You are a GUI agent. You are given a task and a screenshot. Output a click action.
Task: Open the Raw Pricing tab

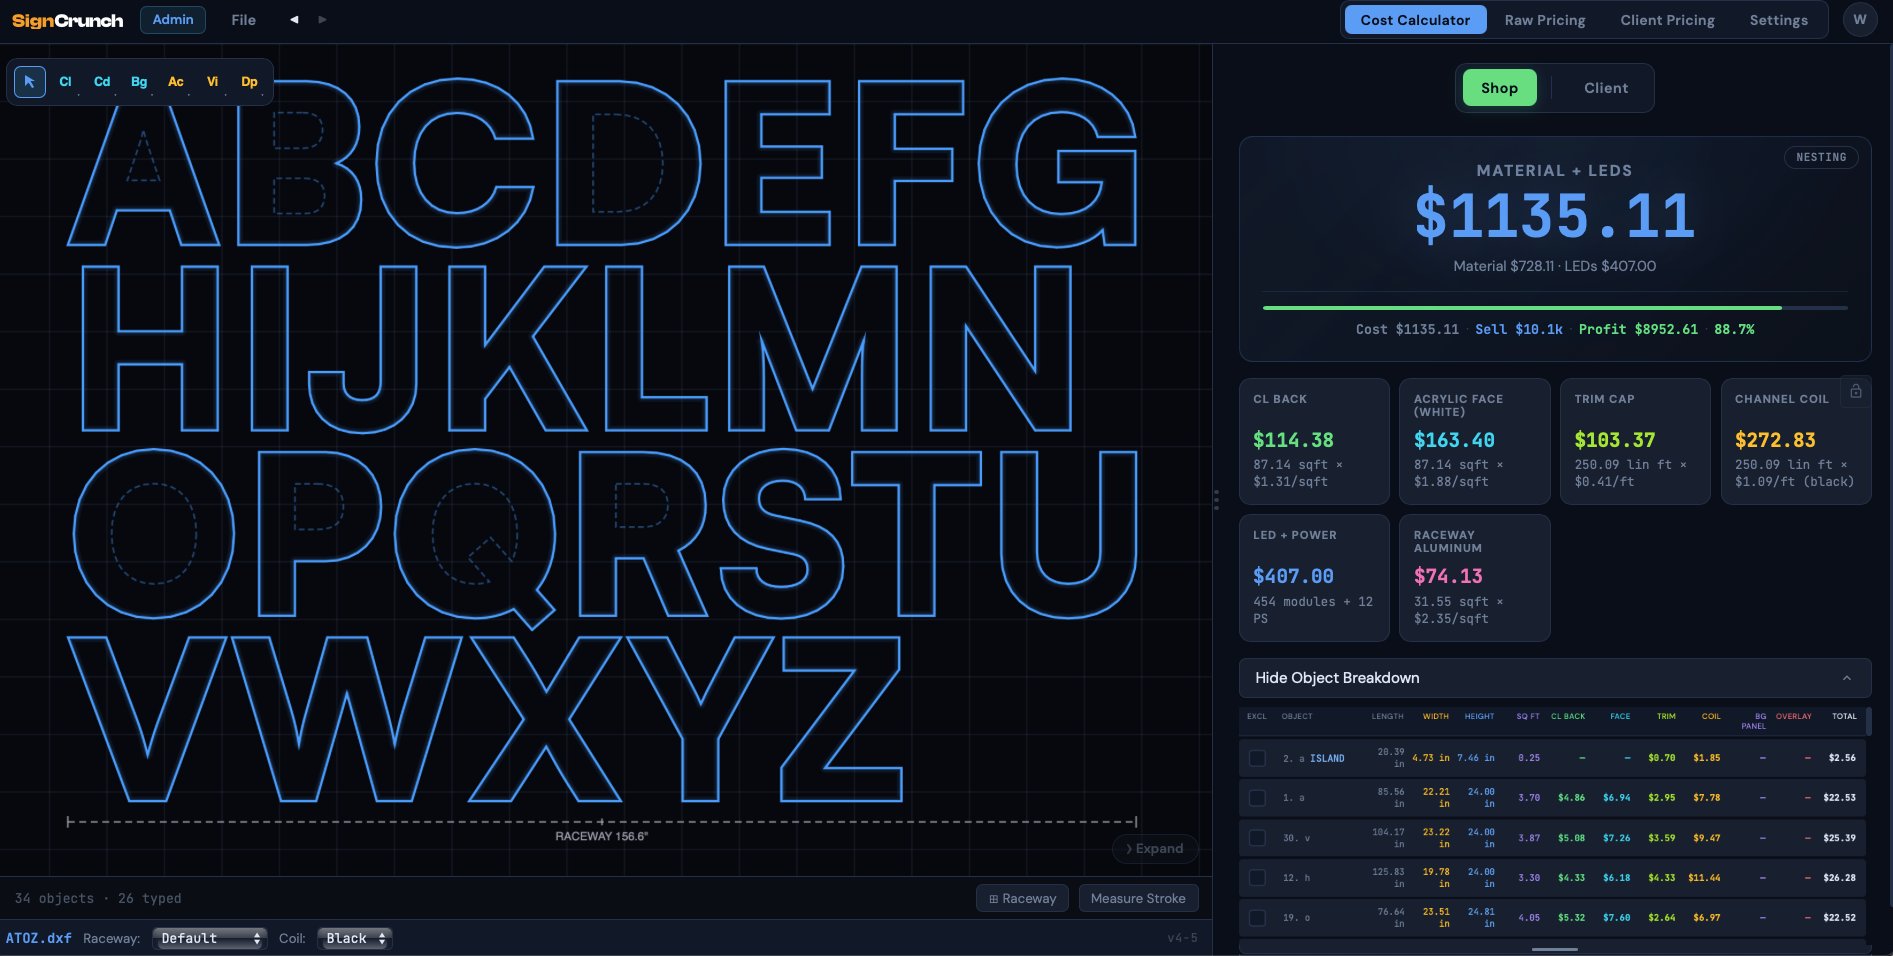tap(1545, 19)
